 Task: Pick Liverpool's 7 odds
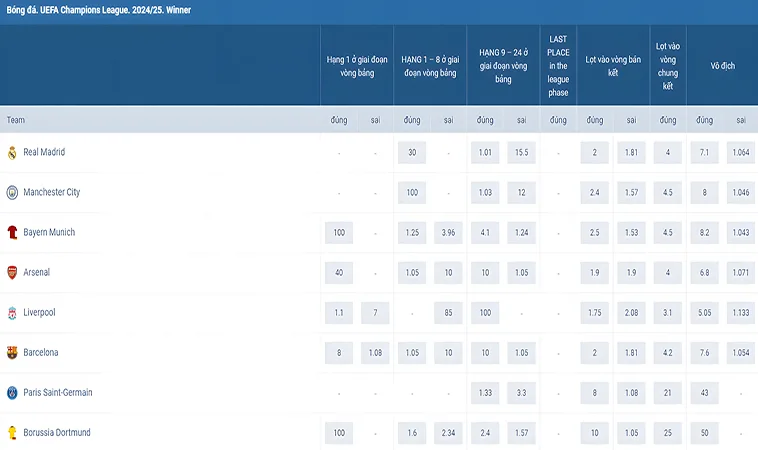375,313
